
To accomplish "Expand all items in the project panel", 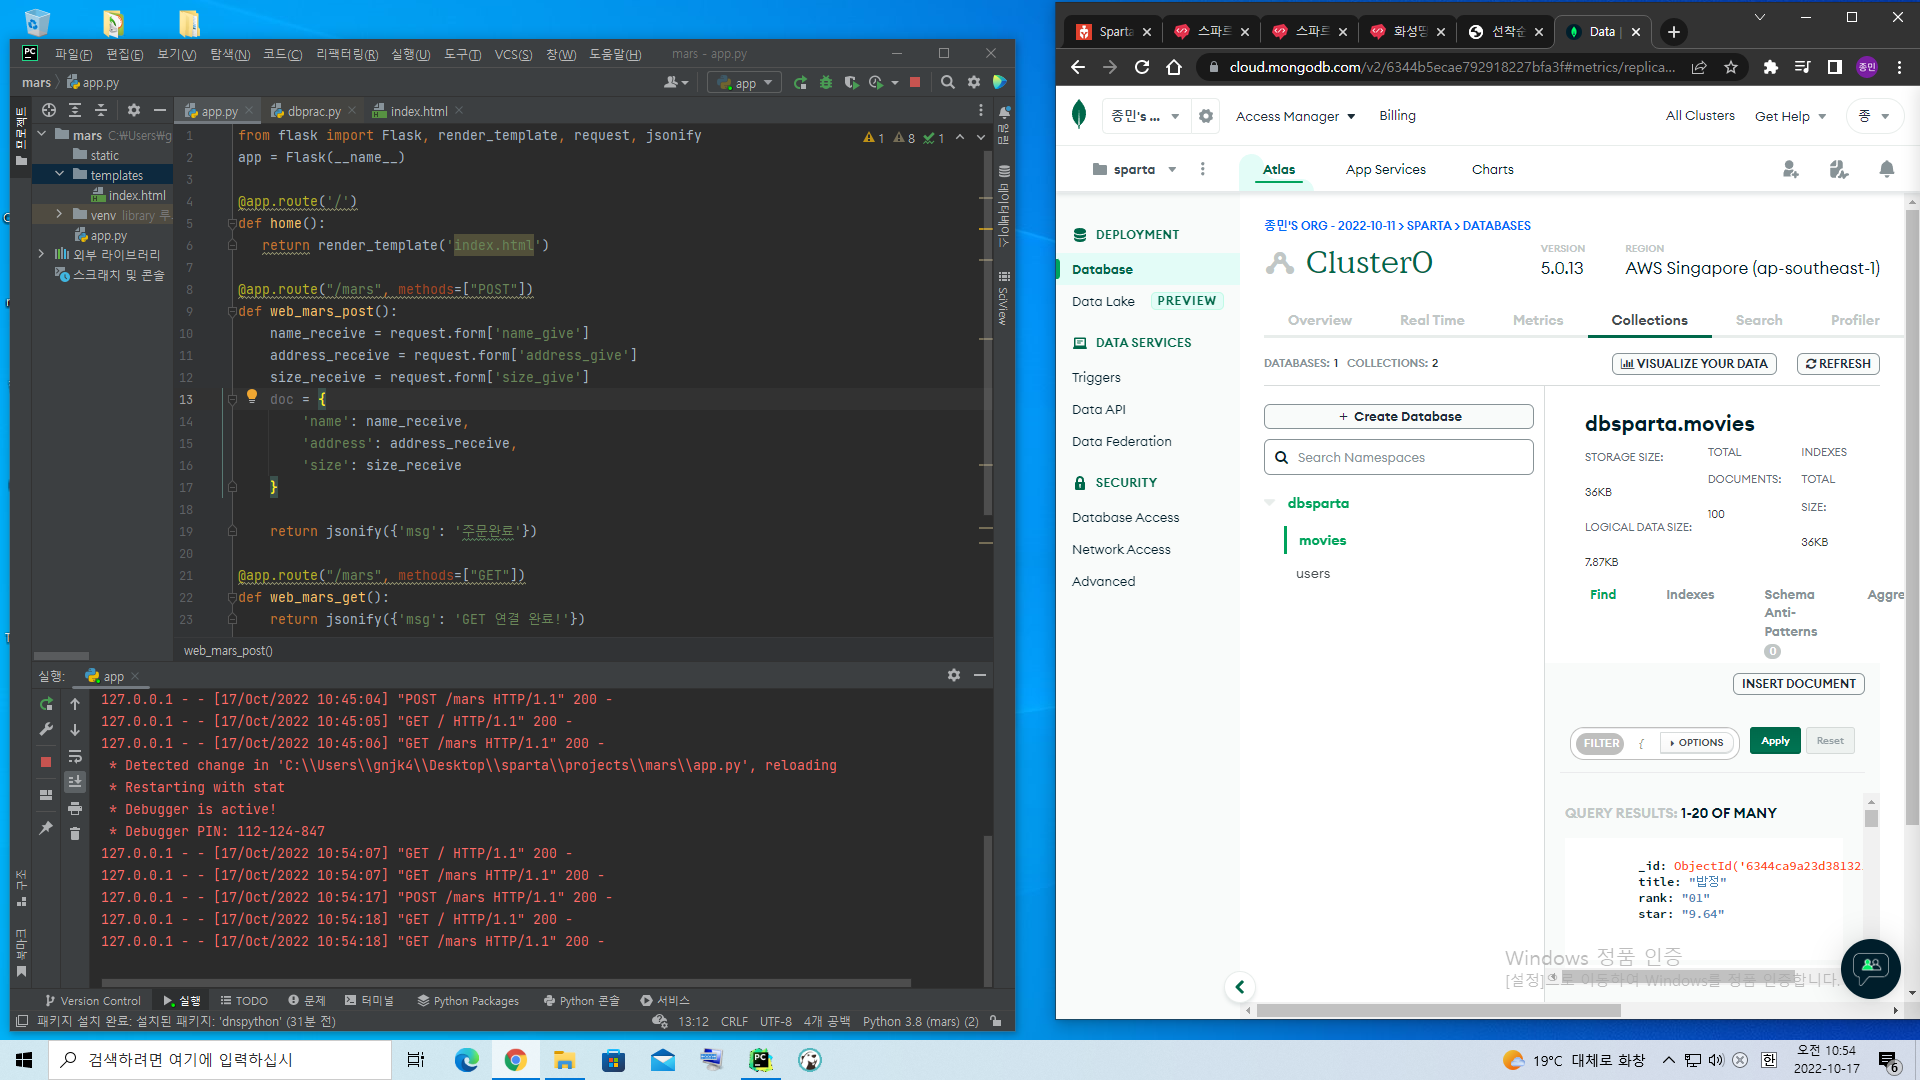I will point(75,110).
